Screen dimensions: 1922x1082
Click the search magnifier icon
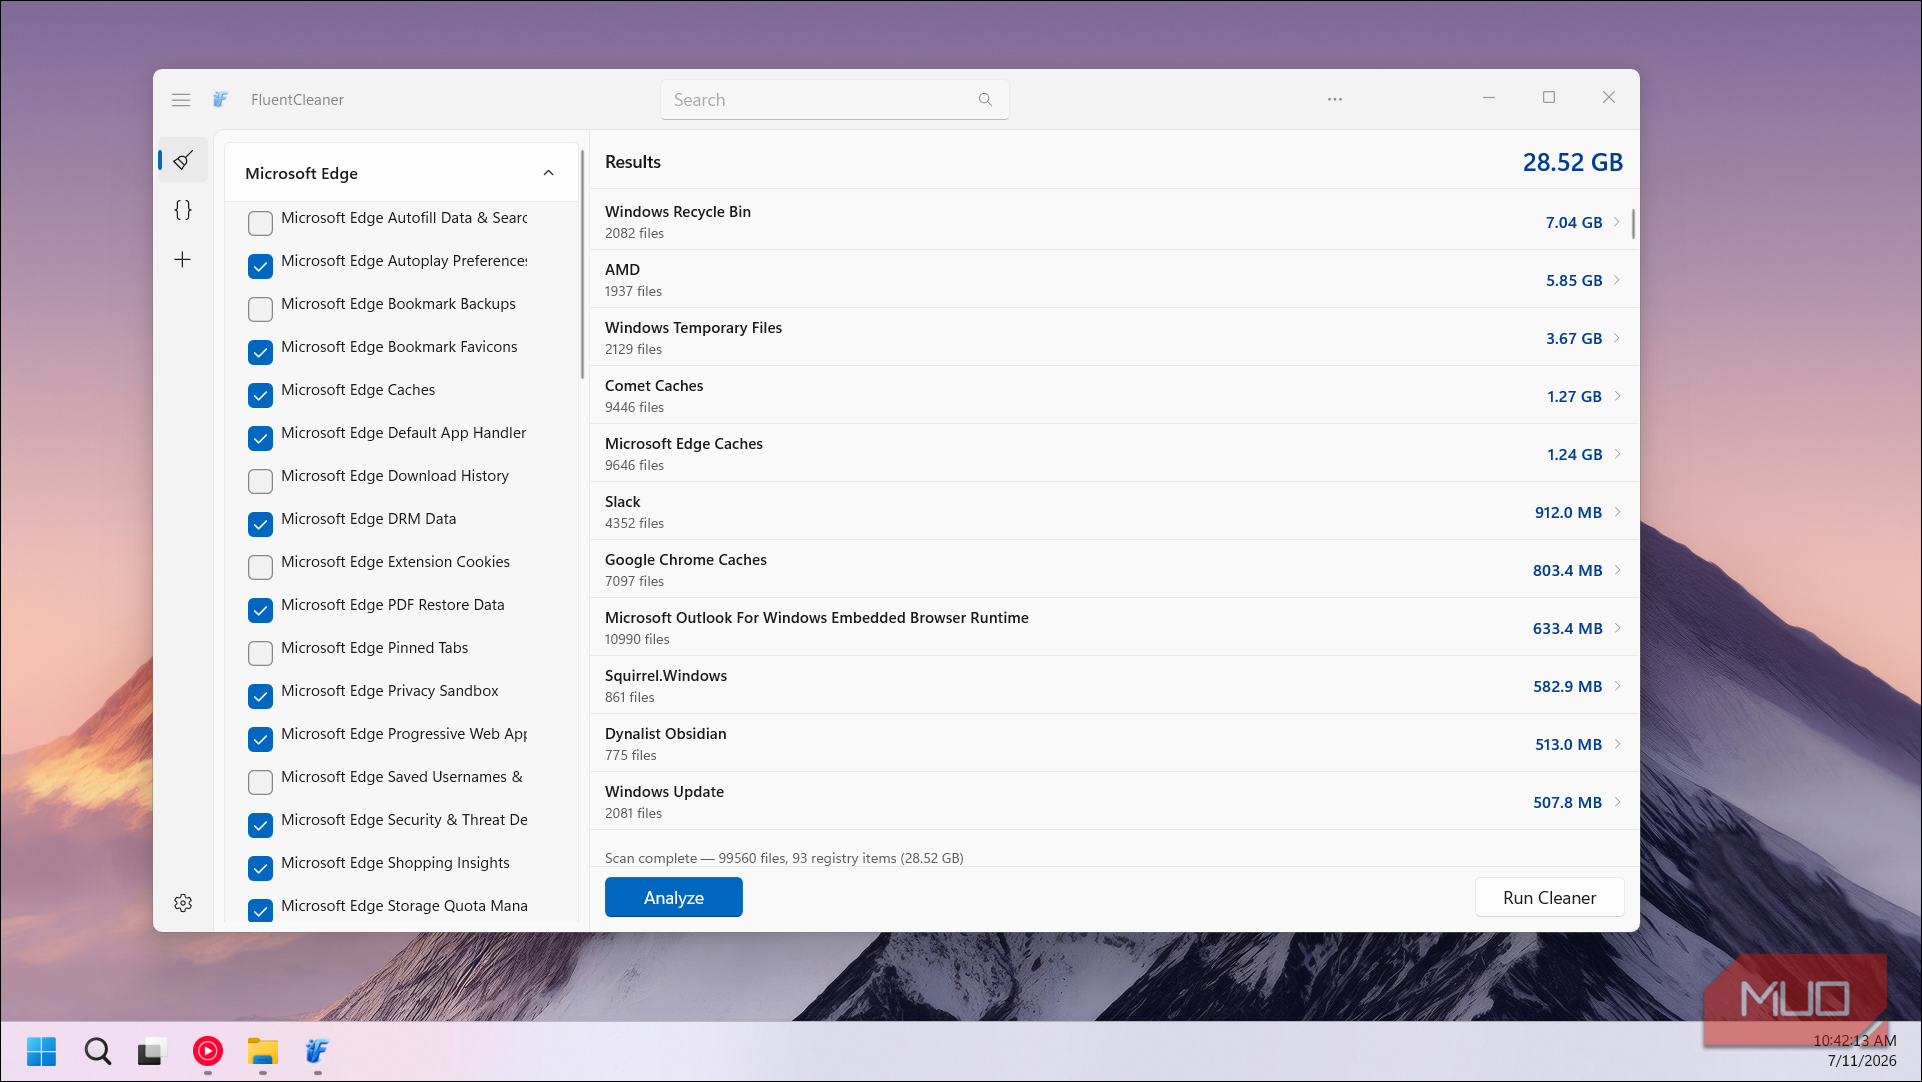coord(985,100)
